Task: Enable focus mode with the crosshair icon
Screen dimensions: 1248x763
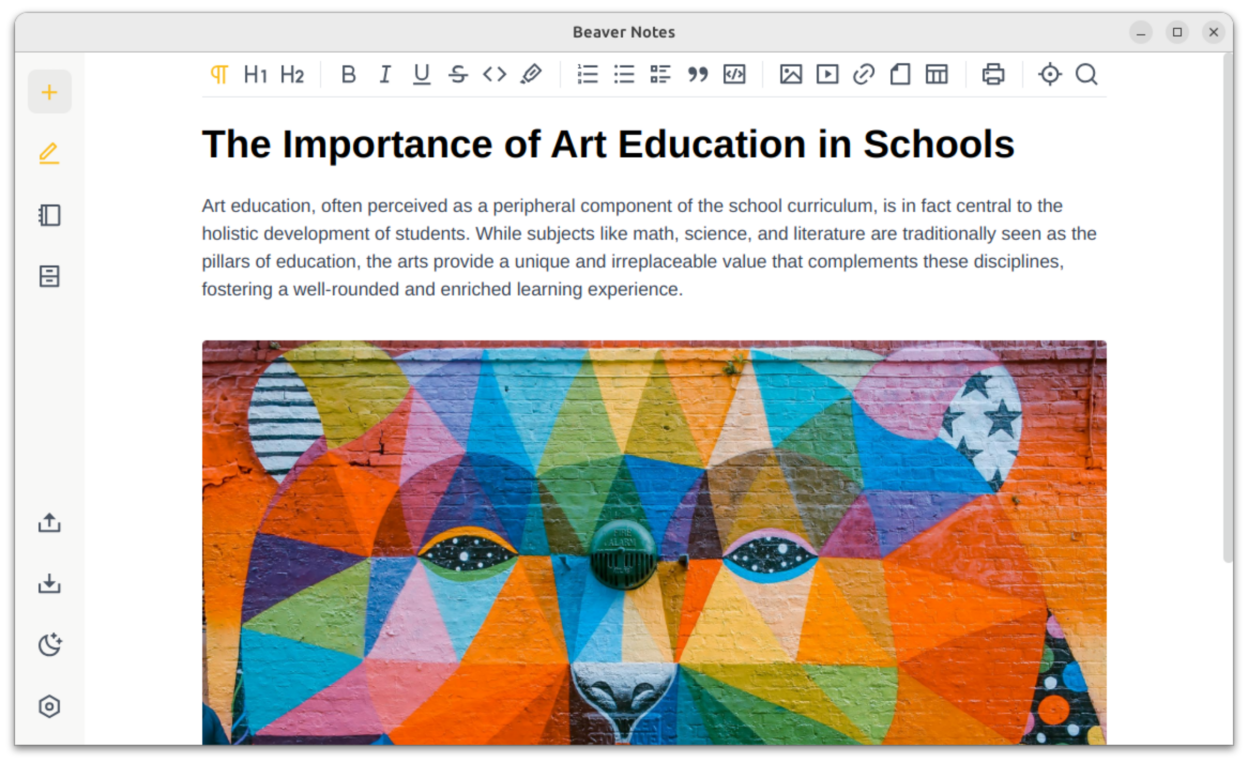Action: 1050,74
